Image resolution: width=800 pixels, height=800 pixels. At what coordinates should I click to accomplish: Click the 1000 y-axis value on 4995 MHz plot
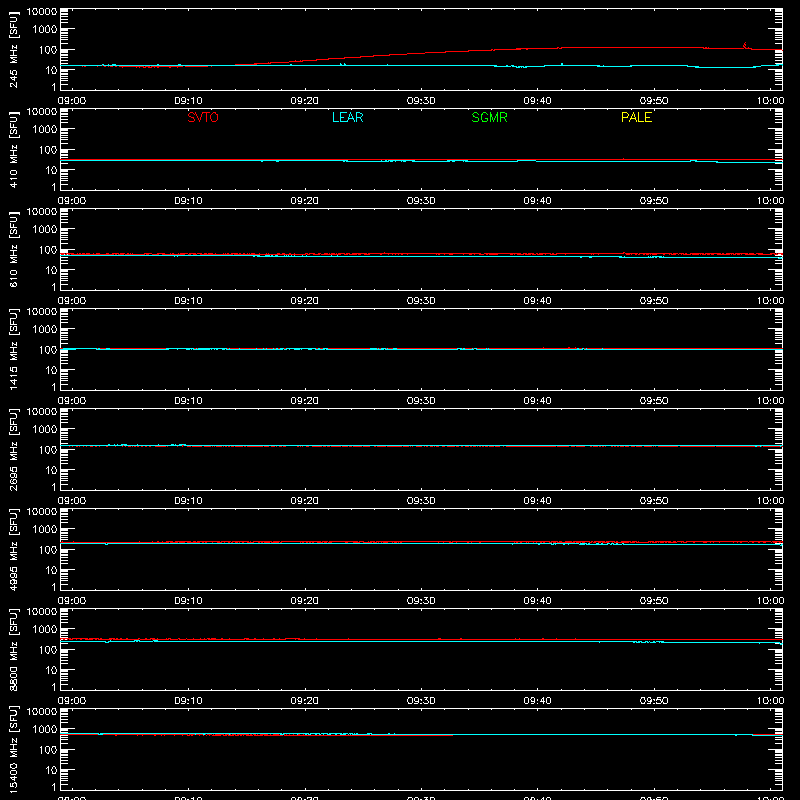coord(45,530)
